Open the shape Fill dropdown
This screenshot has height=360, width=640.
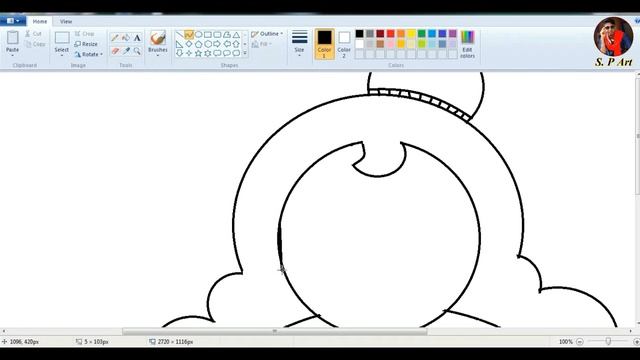262,44
